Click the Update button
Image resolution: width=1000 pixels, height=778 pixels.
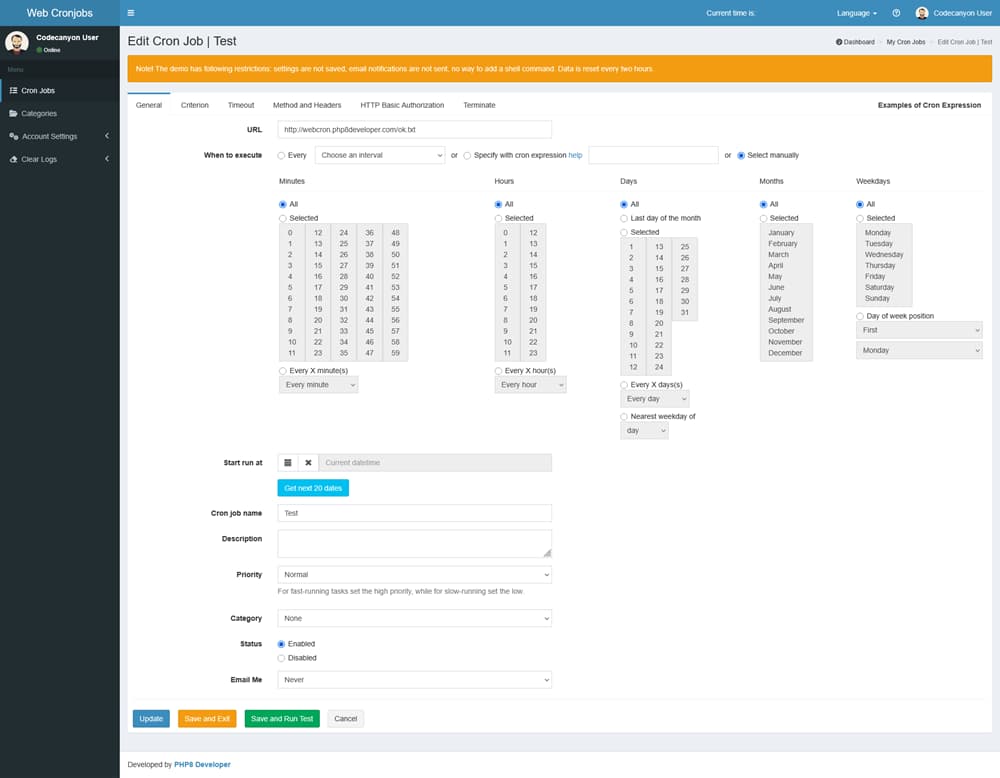coord(151,719)
